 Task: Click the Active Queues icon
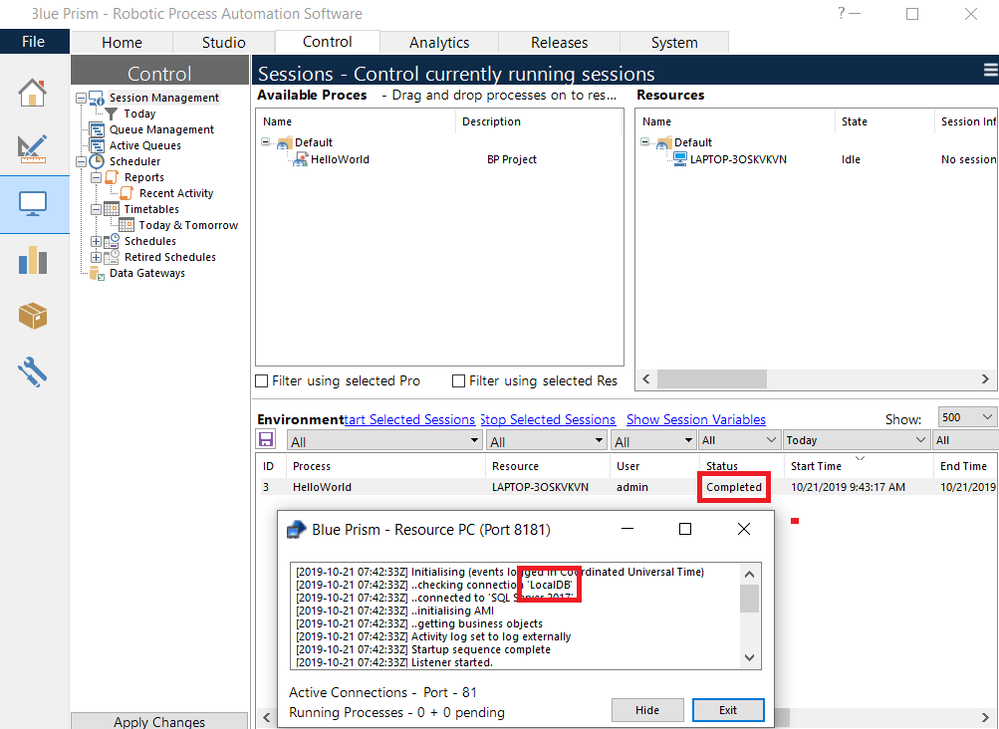97,145
